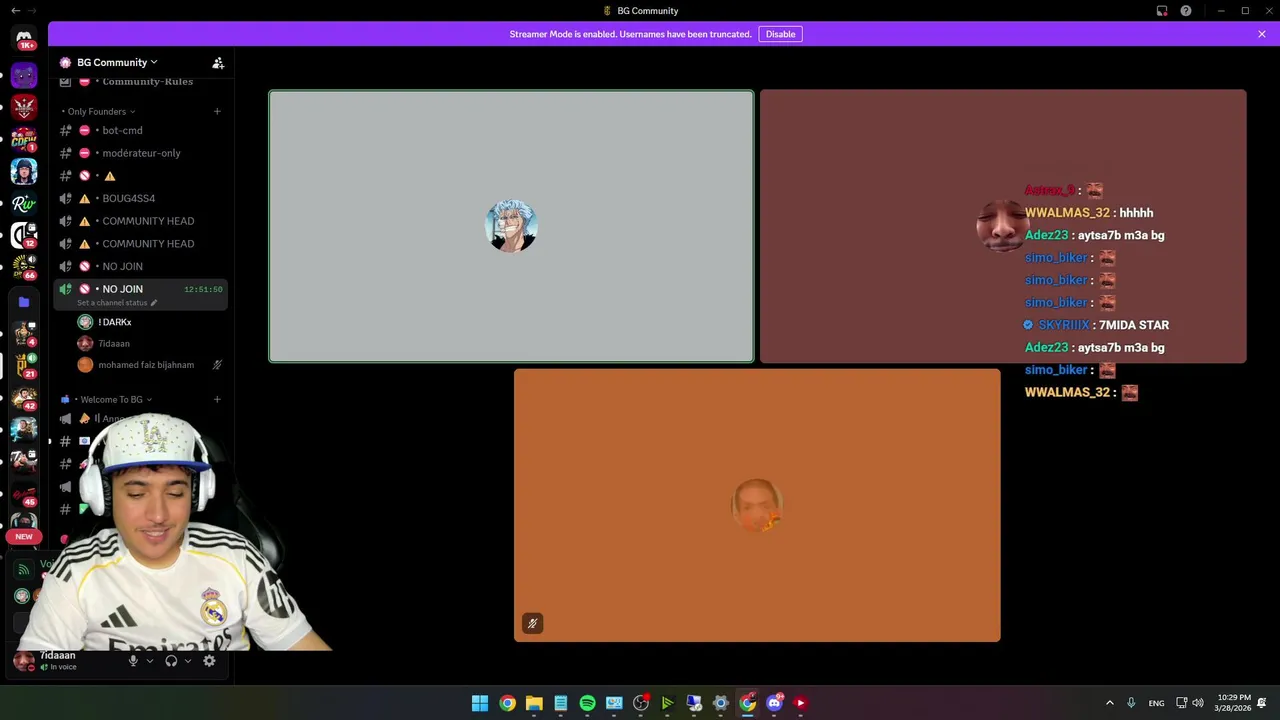The width and height of the screenshot is (1280, 720).
Task: Open the server folder icon in sidebar
Action: [24, 301]
